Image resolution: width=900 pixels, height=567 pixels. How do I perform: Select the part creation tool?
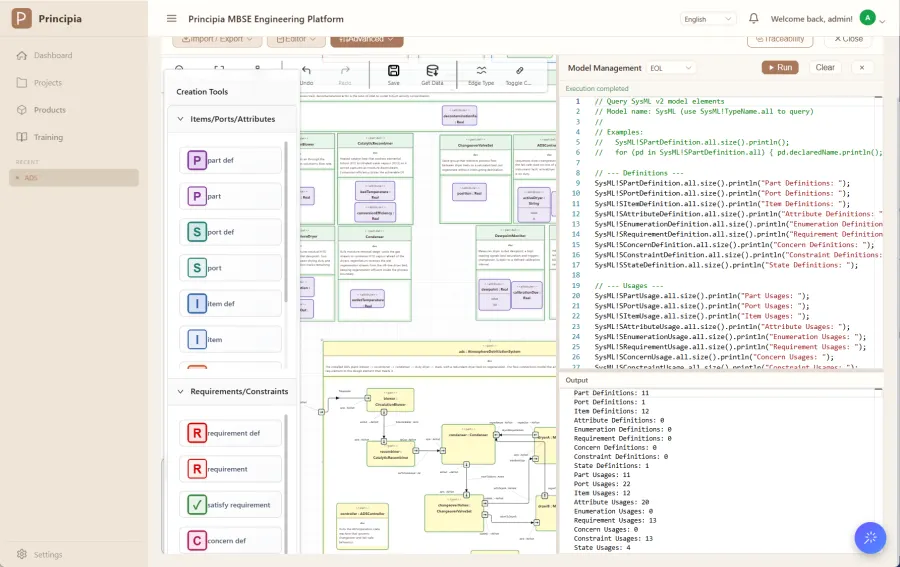click(x=230, y=196)
